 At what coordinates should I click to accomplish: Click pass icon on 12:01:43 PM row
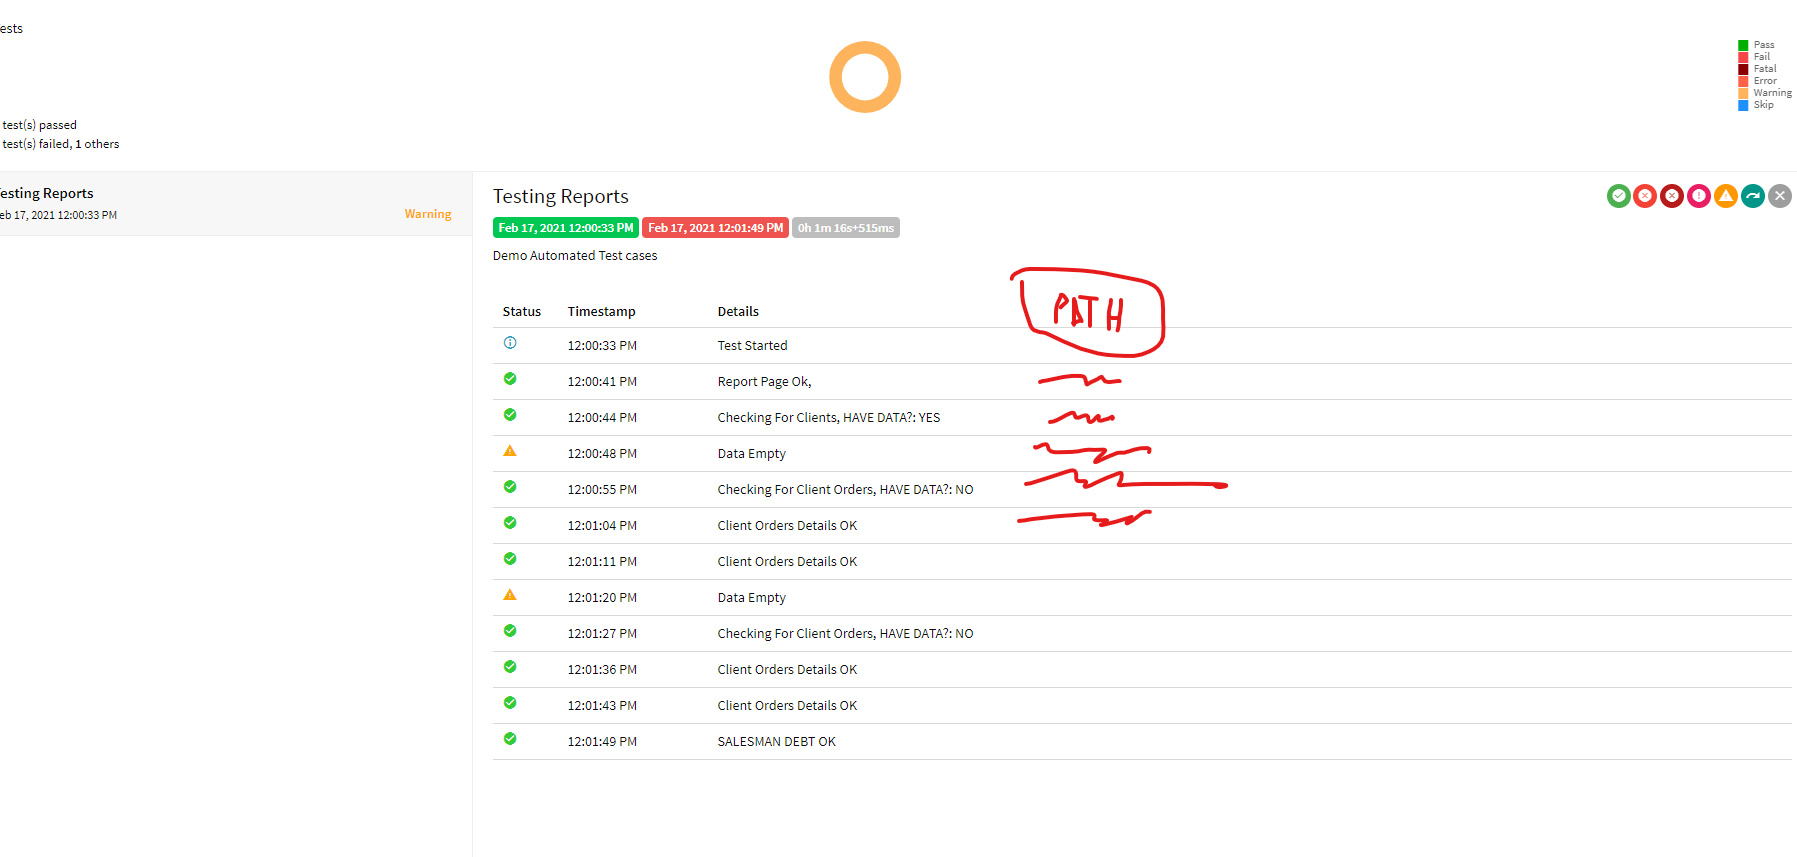(510, 703)
